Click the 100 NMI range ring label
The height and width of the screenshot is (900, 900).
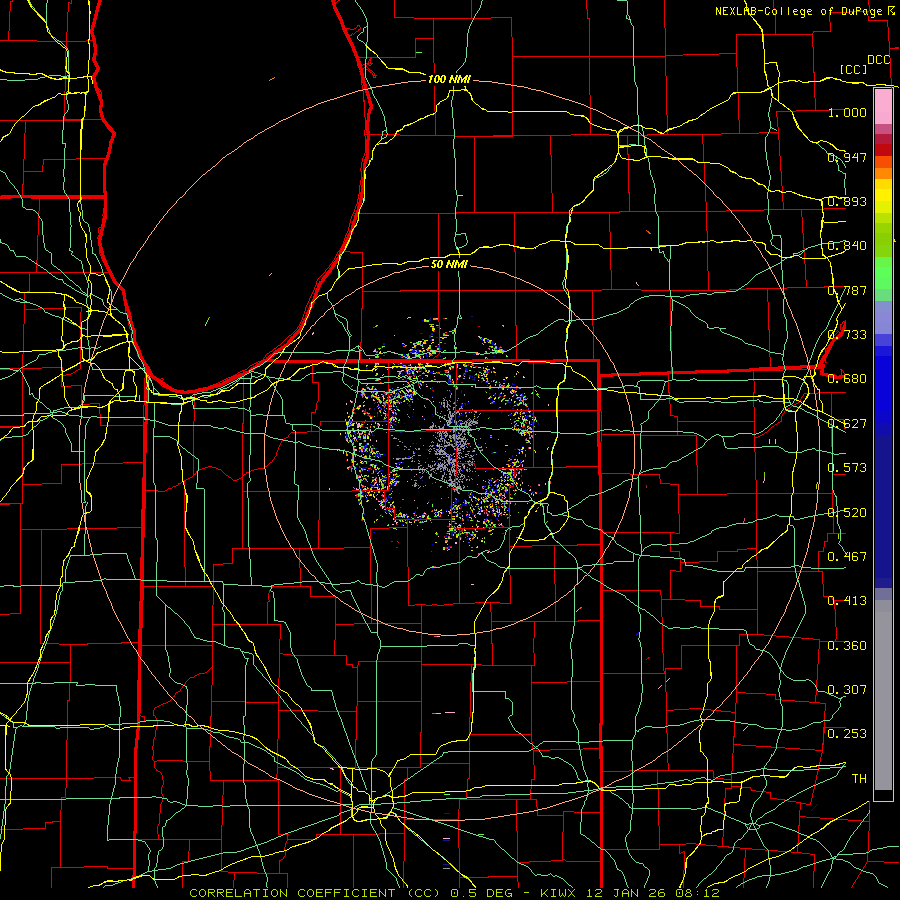(449, 79)
